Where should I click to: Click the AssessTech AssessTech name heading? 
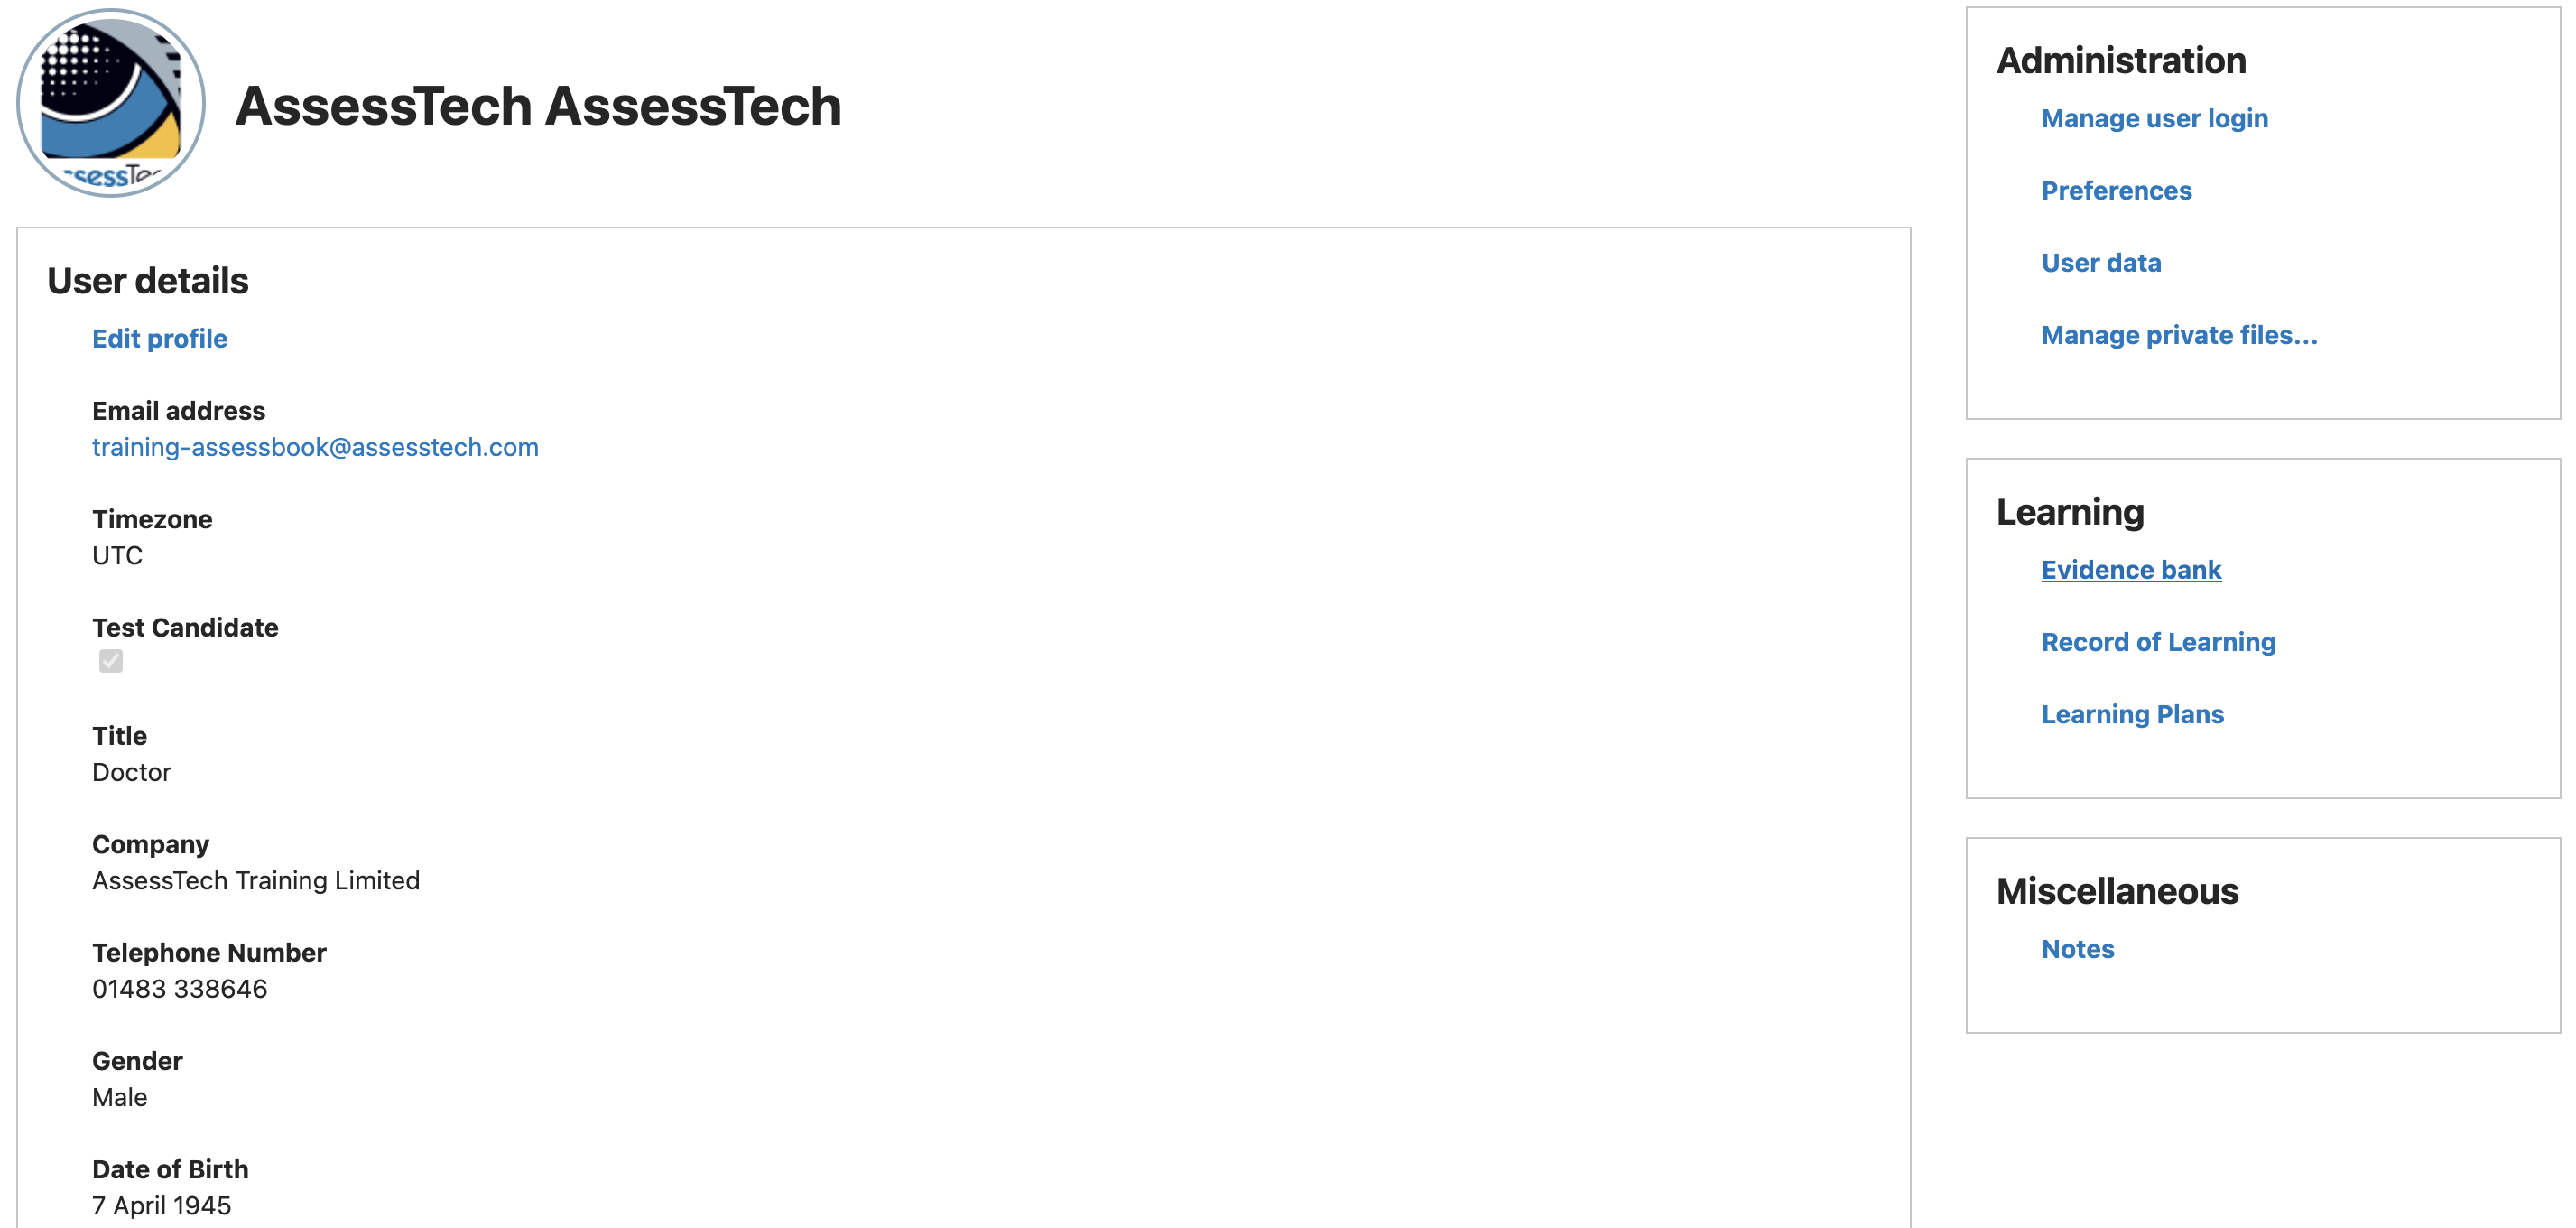[538, 106]
